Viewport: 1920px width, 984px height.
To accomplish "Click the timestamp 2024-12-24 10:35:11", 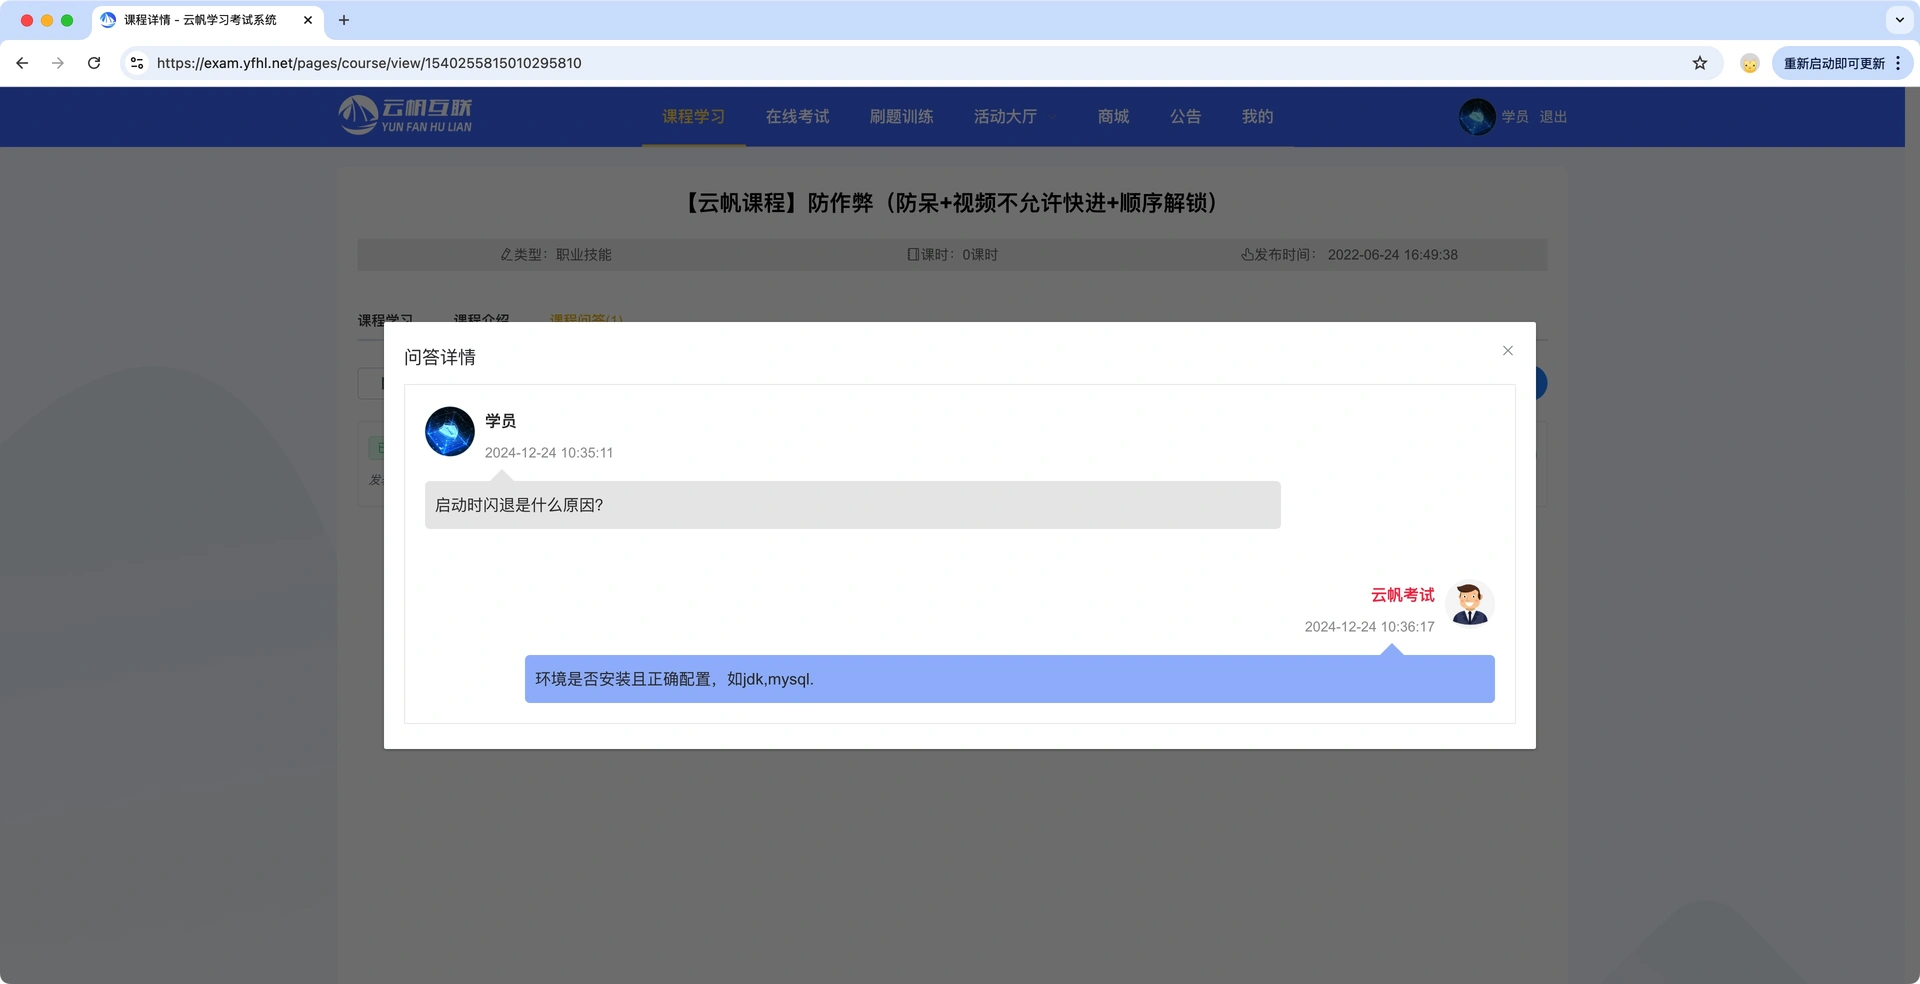I will (549, 453).
